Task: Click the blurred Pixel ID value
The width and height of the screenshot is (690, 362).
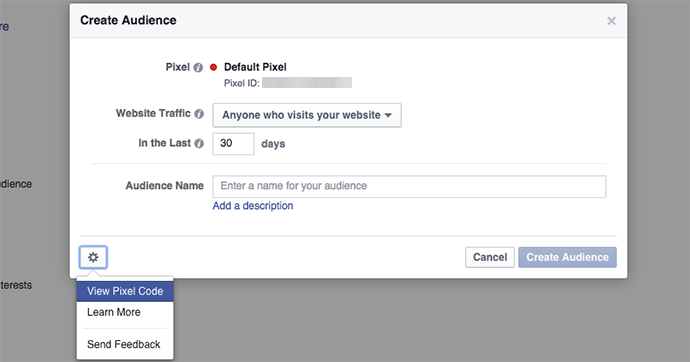Action: point(307,83)
